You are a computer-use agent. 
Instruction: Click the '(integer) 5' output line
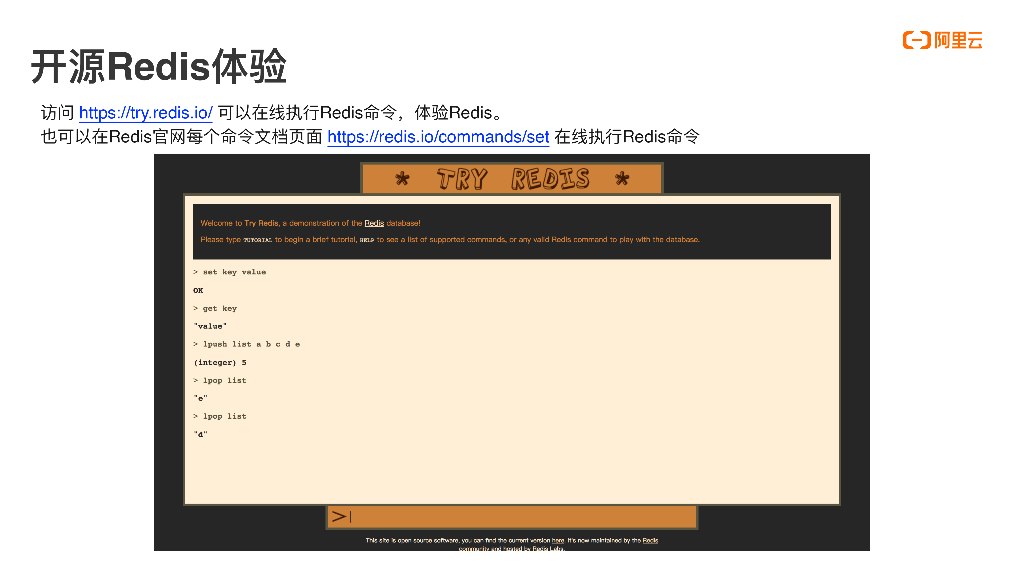220,362
